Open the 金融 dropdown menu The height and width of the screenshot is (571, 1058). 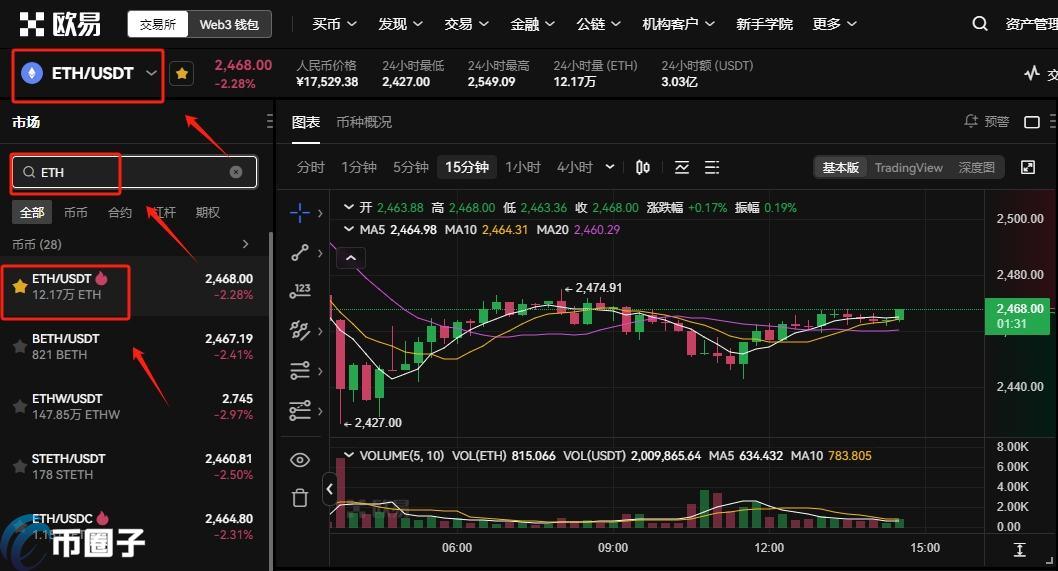[x=532, y=24]
